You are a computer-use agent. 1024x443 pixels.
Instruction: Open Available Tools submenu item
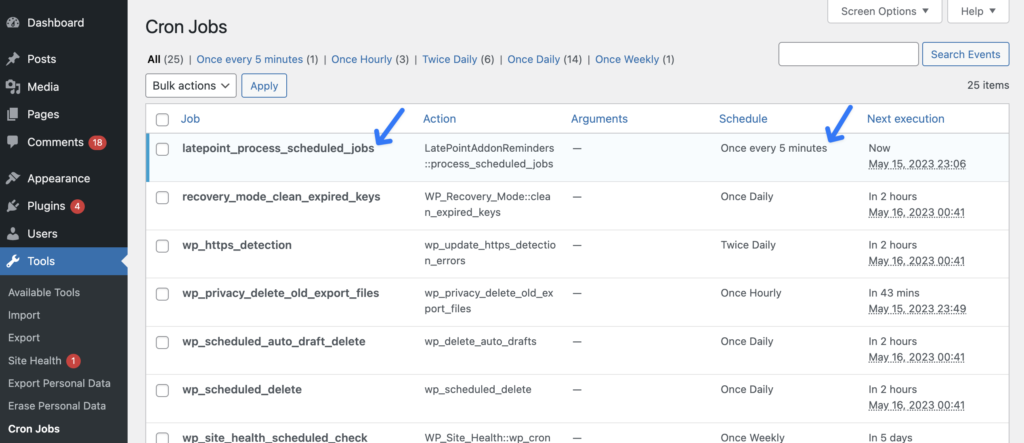tap(44, 293)
